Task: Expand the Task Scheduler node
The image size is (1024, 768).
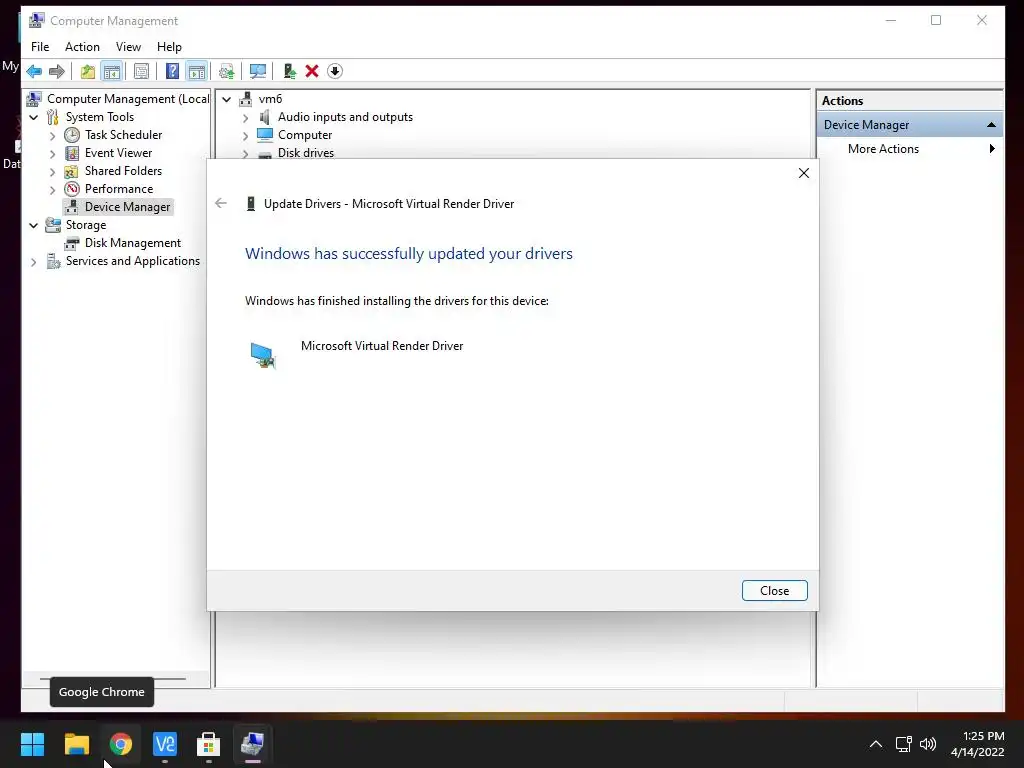Action: [52, 135]
